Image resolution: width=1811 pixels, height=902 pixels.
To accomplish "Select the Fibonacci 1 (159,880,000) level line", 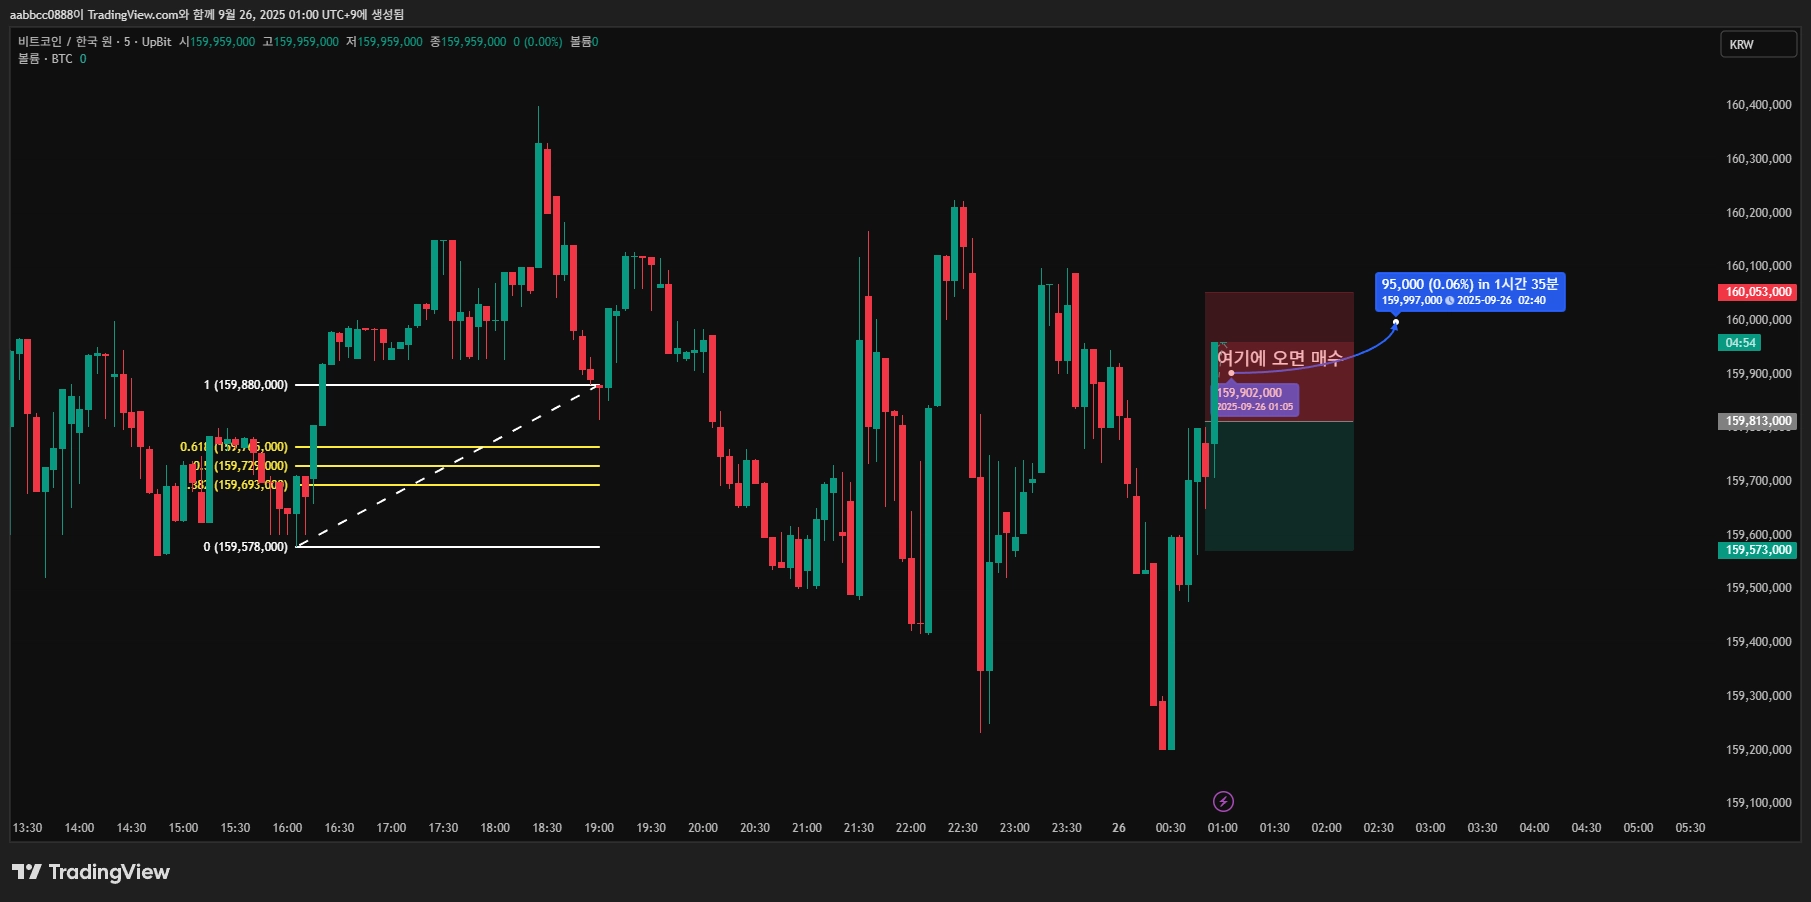I will coord(447,385).
